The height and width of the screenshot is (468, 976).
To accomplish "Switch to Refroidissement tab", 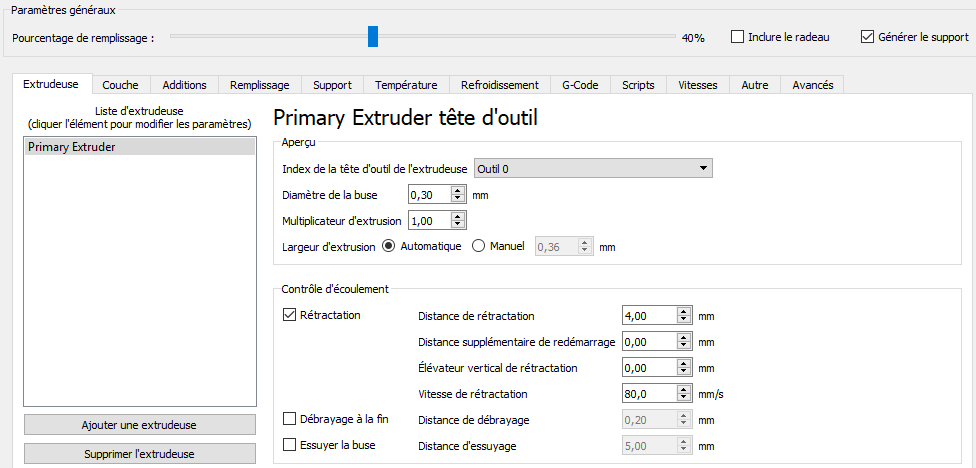I will pos(500,85).
